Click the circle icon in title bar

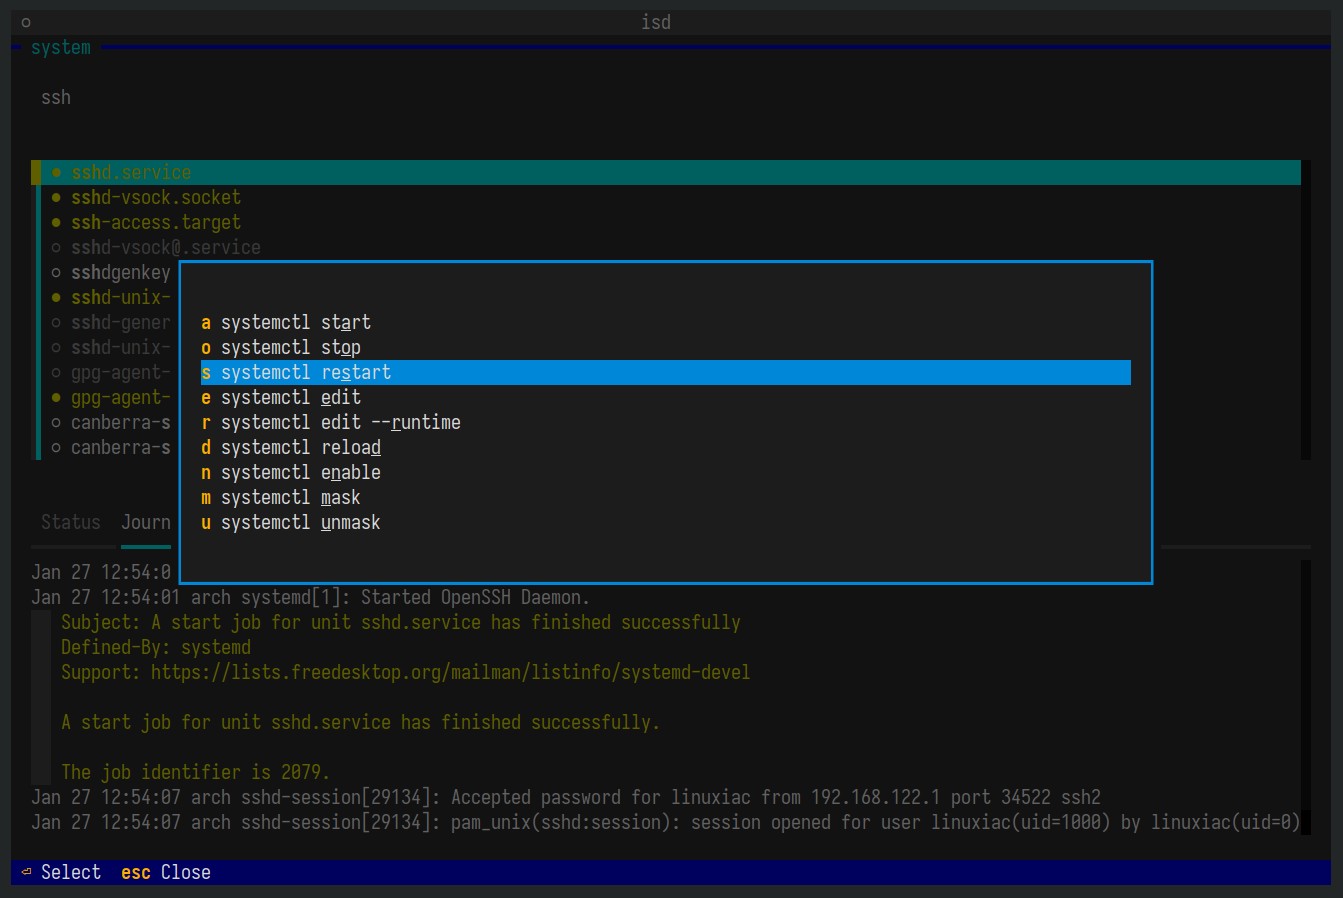26,22
